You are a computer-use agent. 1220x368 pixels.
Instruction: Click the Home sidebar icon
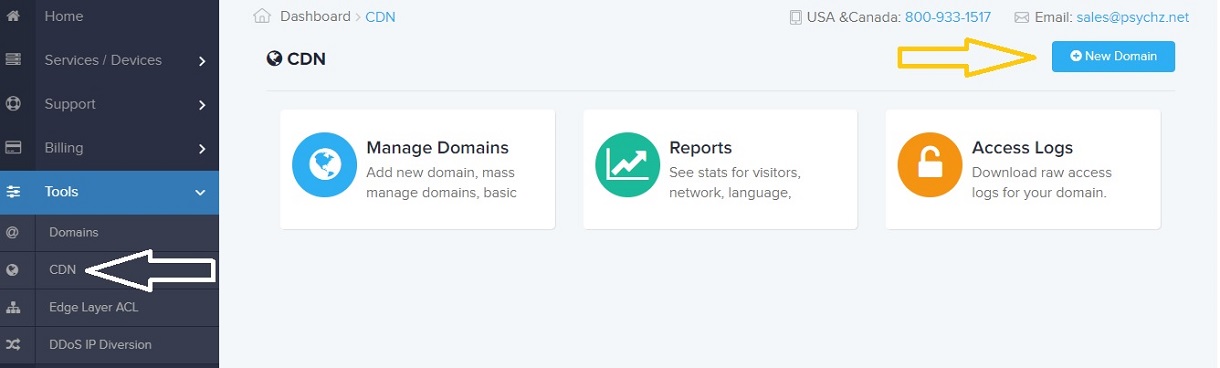pyautogui.click(x=13, y=16)
